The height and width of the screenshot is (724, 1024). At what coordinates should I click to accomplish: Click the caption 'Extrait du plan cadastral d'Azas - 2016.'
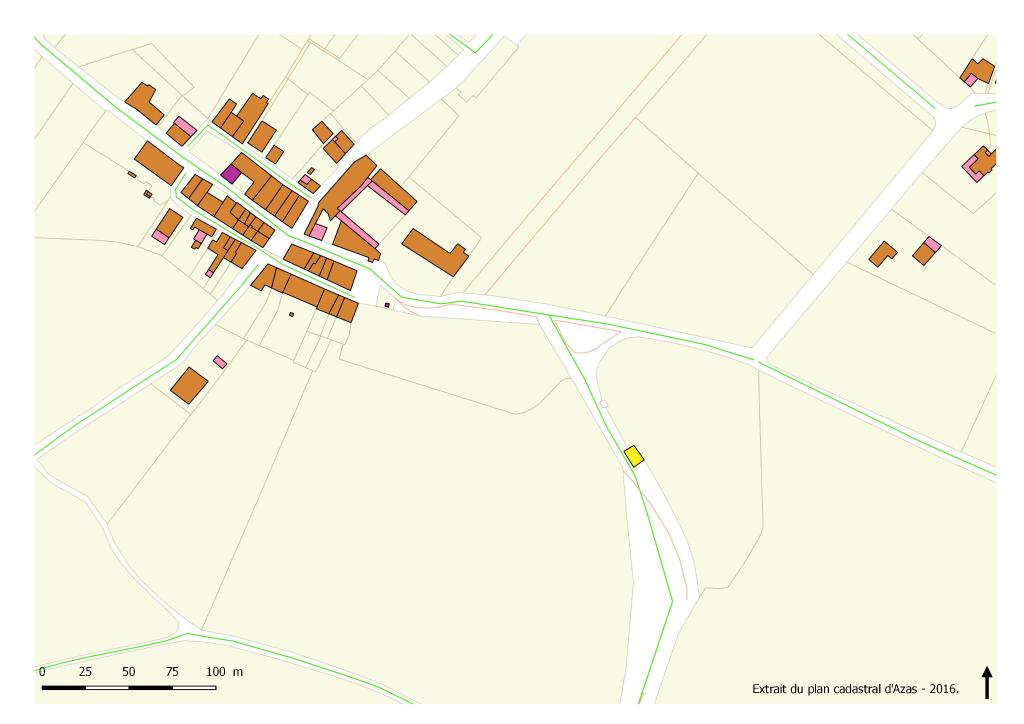[x=856, y=689]
